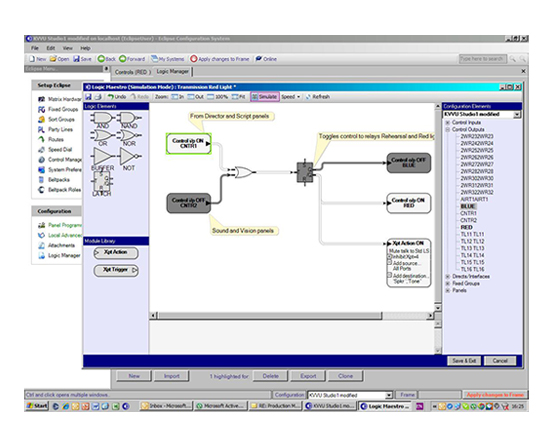Open the File menu
The width and height of the screenshot is (553, 448).
35,48
